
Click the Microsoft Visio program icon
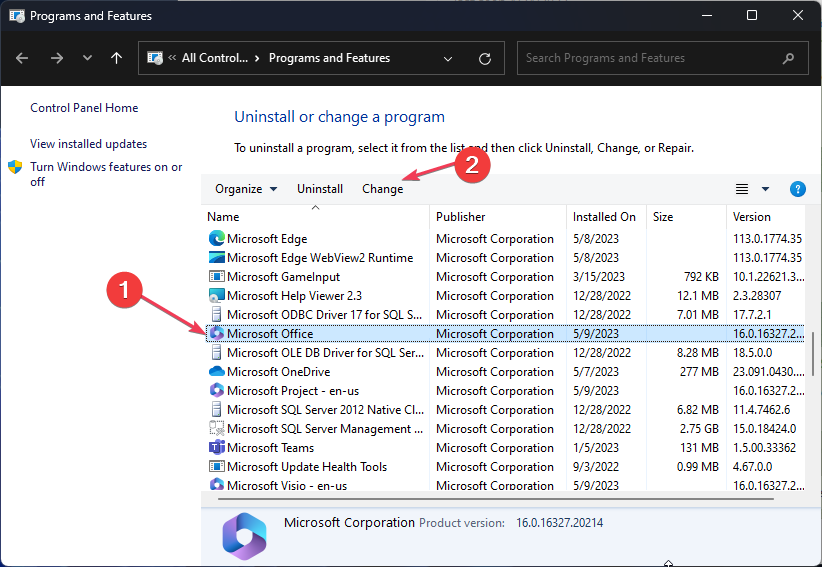pyautogui.click(x=216, y=486)
